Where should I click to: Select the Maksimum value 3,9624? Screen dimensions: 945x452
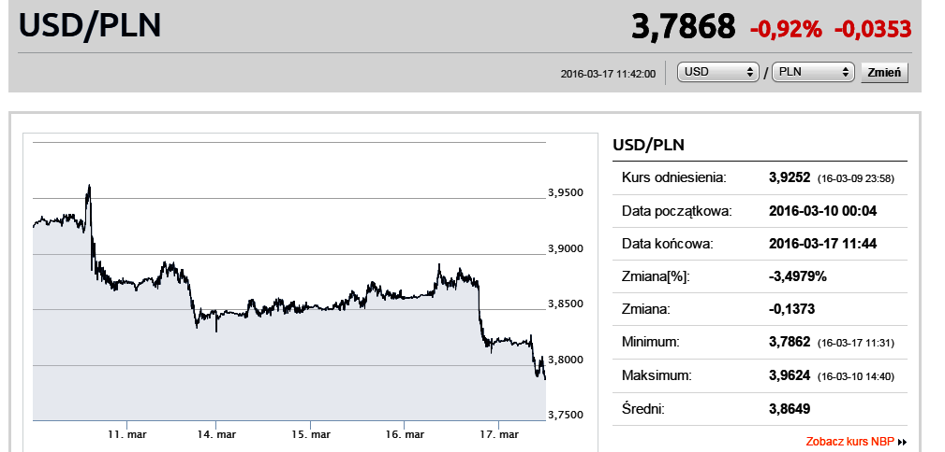pos(791,375)
